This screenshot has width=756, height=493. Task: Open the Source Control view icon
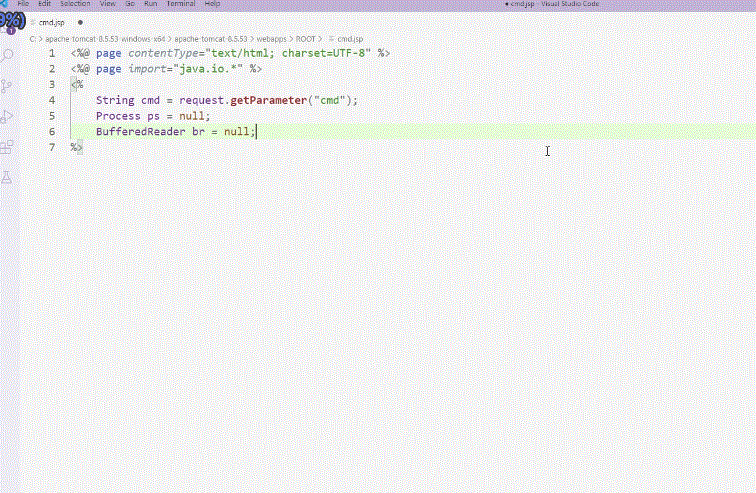click(7, 86)
